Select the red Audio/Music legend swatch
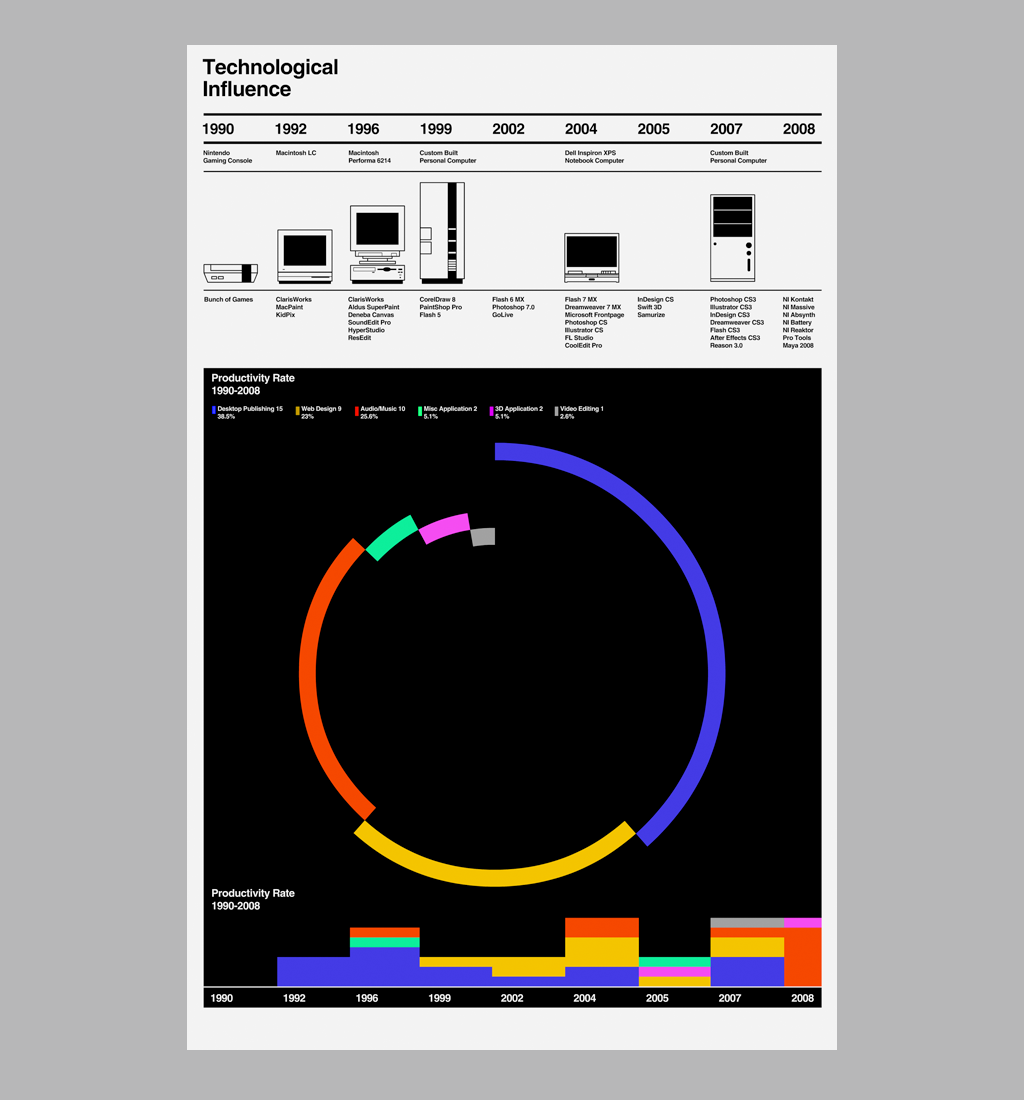The height and width of the screenshot is (1100, 1024). click(x=356, y=411)
